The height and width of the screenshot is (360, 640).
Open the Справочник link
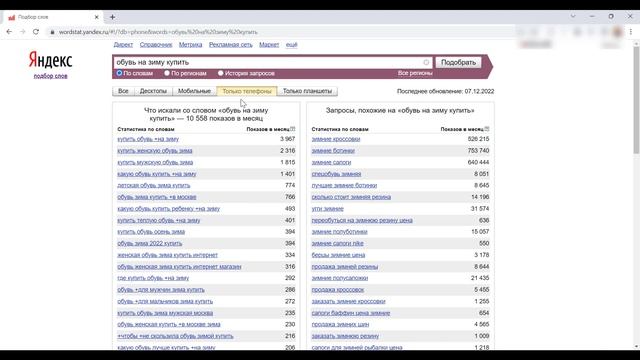pos(156,44)
